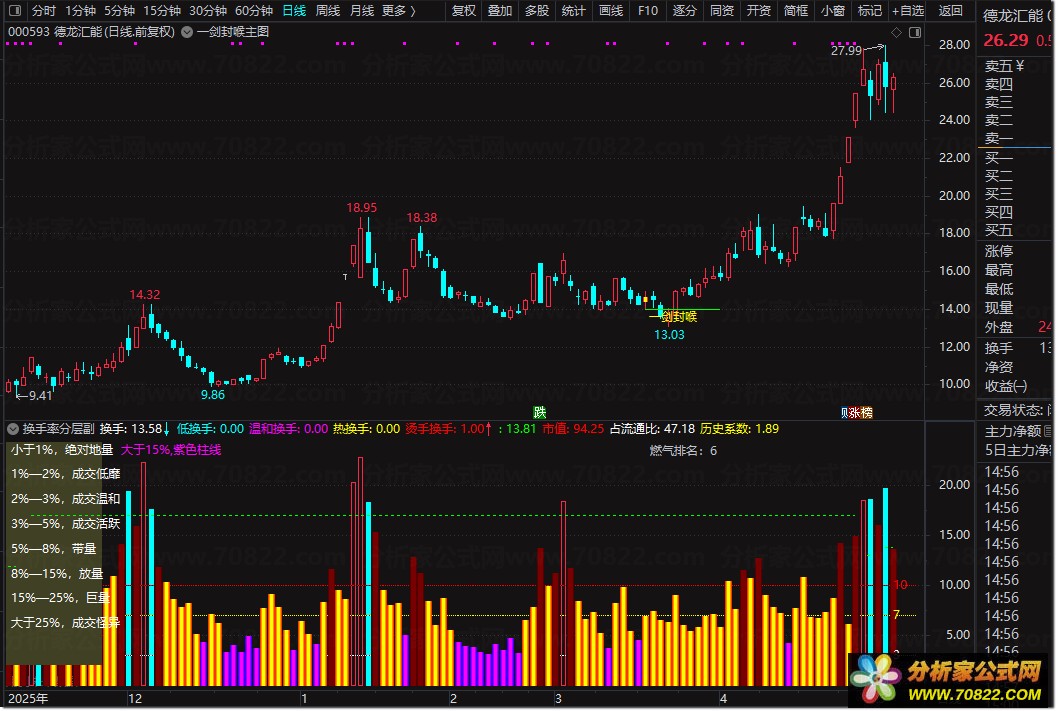This screenshot has height=711, width=1058.
Task: Expand the 换手率分层副 indicator dropdown
Action: [x=13, y=428]
